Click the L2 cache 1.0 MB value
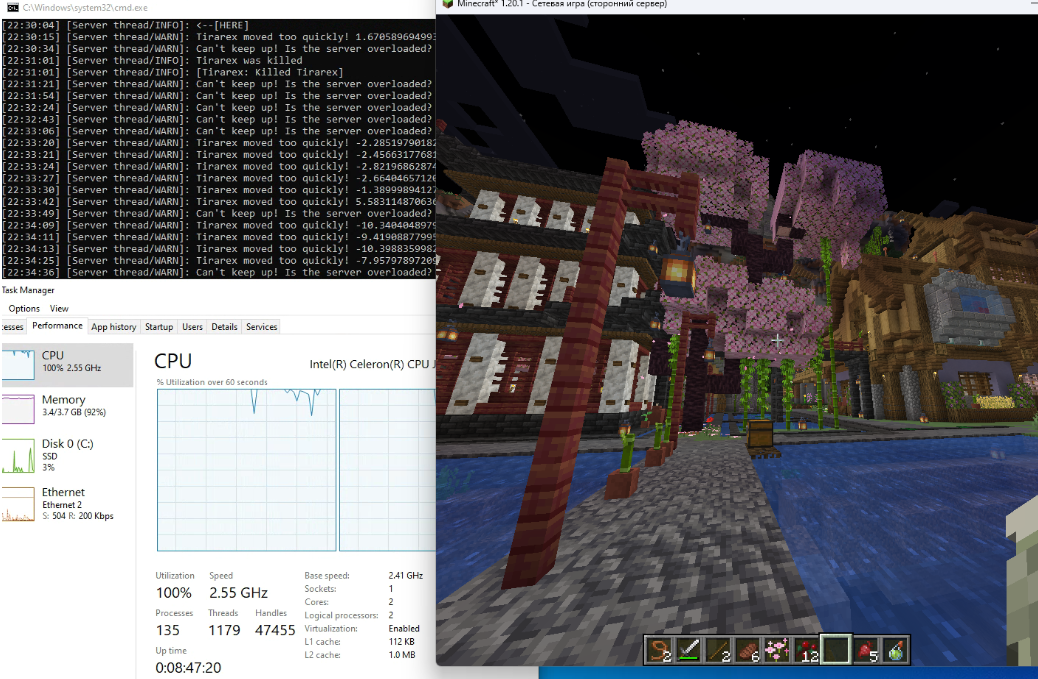The height and width of the screenshot is (679, 1038). [402, 655]
